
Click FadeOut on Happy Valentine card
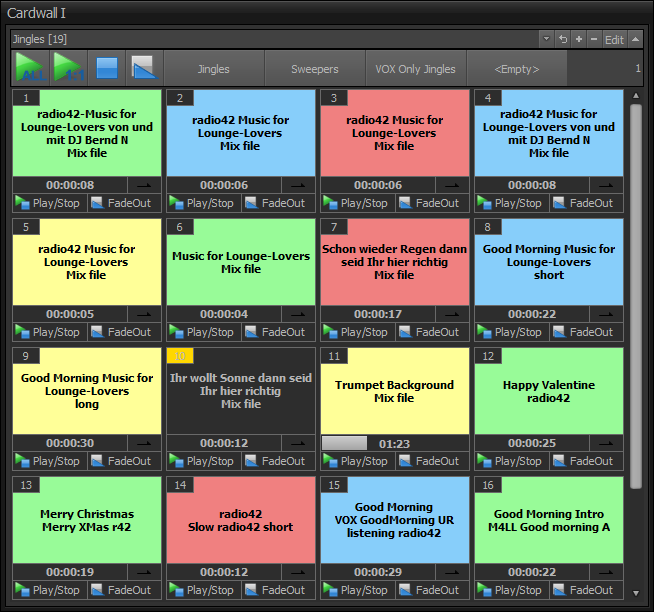pyautogui.click(x=585, y=461)
